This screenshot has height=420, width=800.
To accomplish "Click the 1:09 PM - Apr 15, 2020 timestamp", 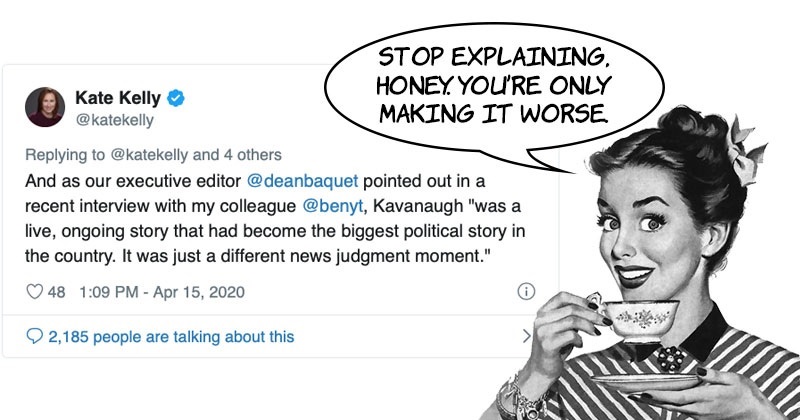I will click(162, 292).
